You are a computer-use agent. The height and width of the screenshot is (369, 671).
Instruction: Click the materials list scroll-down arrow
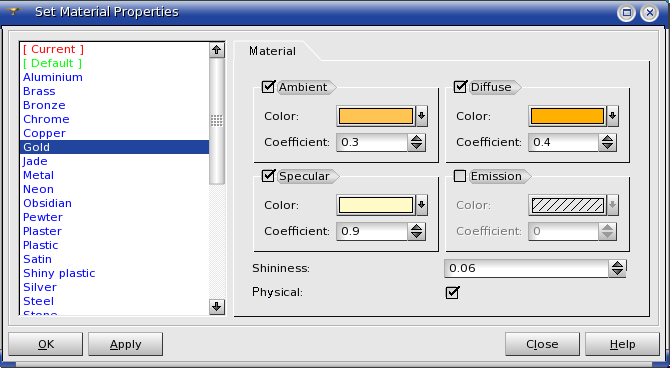[x=217, y=307]
